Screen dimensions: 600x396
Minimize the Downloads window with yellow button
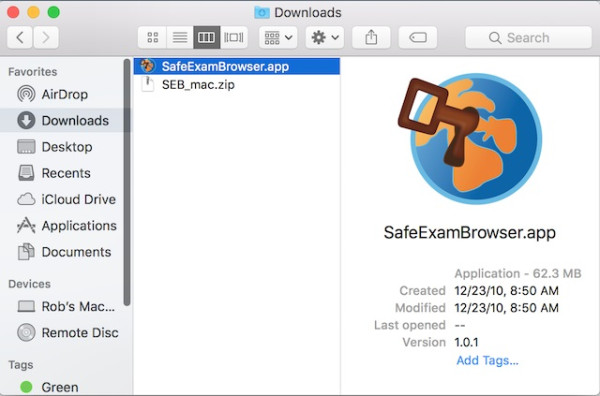pyautogui.click(x=33, y=12)
